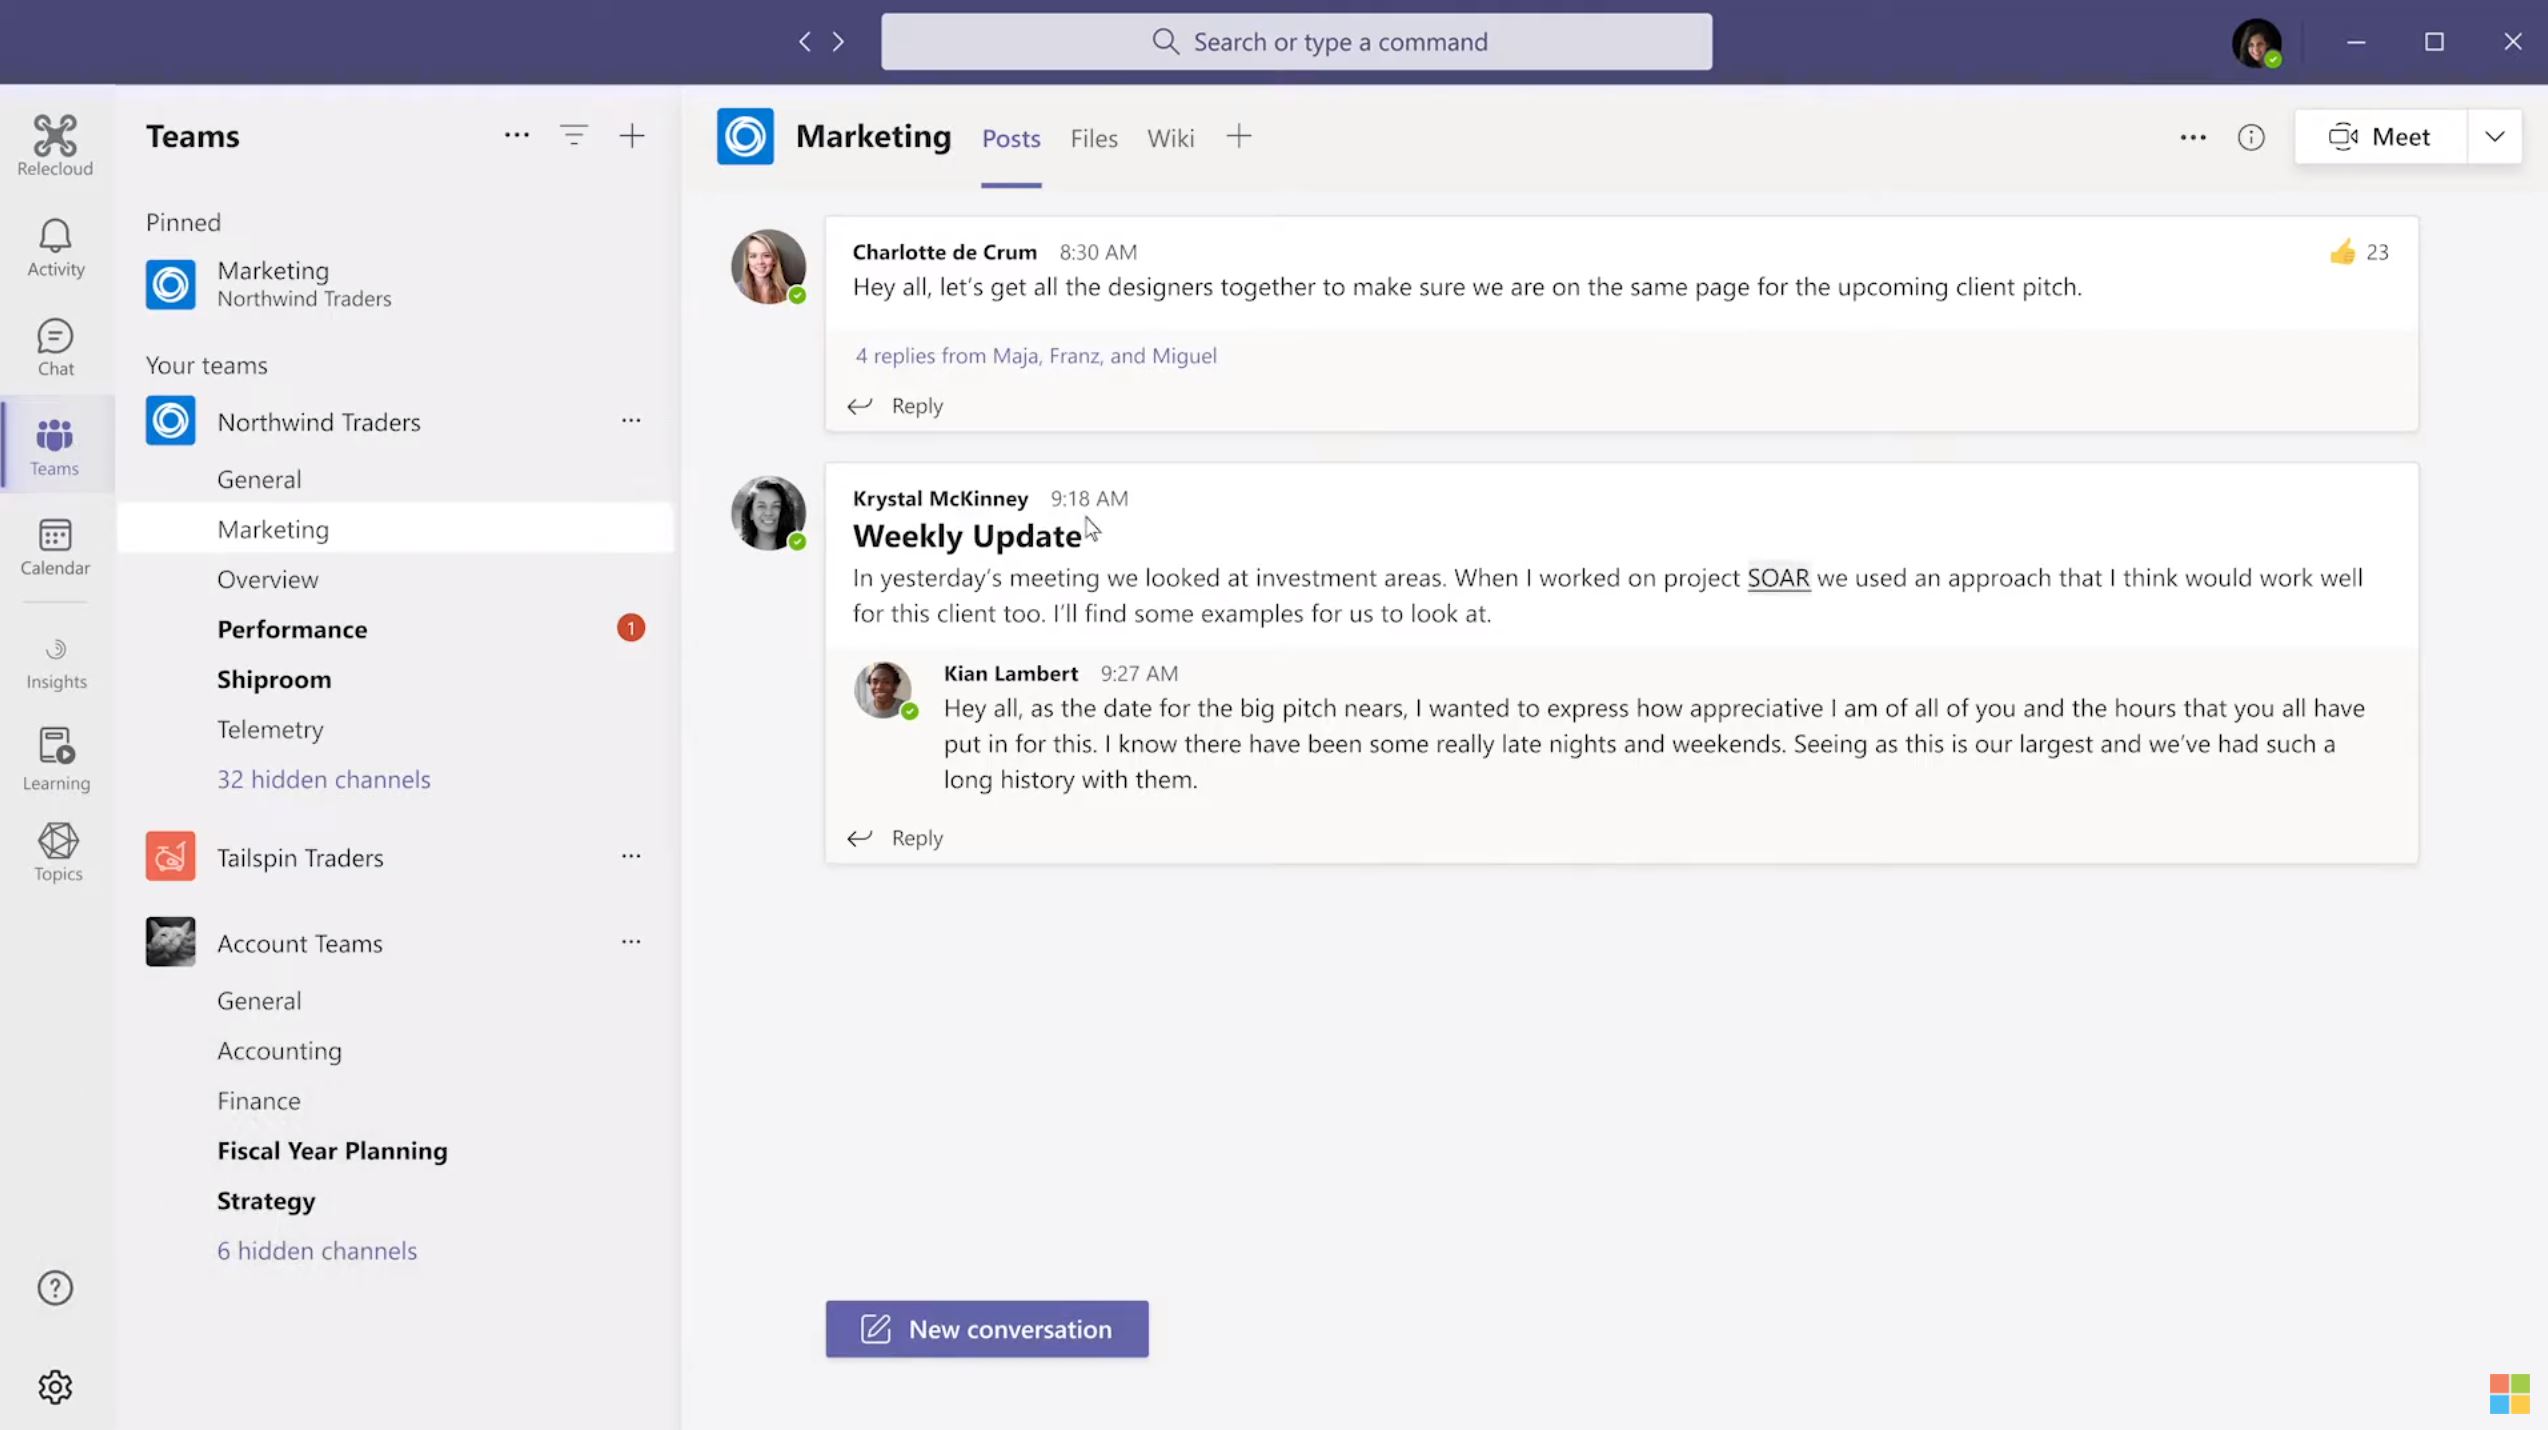Switch to the Posts tab
This screenshot has width=2548, height=1430.
coord(1011,138)
